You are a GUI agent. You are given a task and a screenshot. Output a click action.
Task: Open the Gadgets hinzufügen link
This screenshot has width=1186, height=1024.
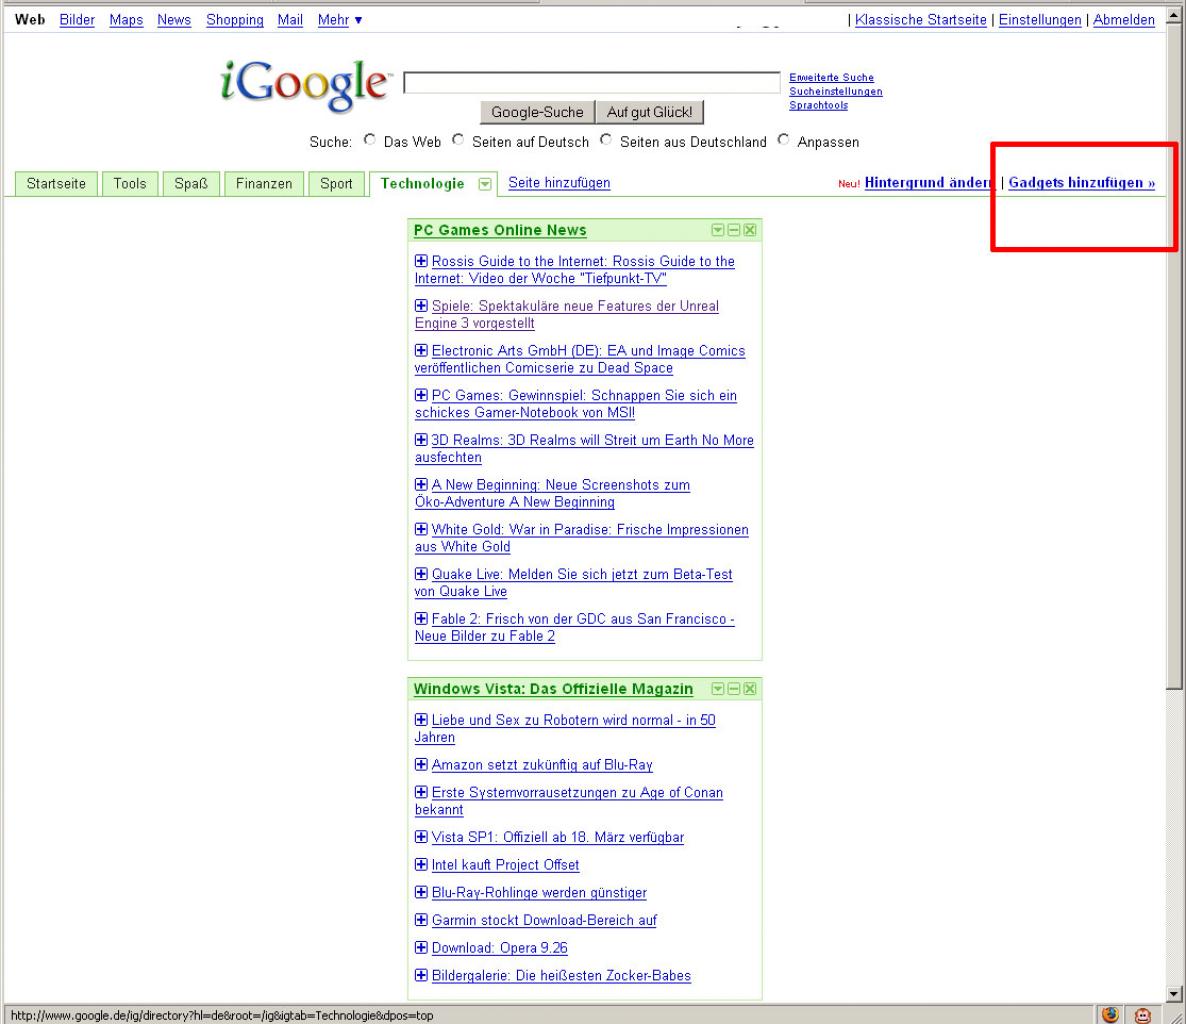[x=1082, y=182]
